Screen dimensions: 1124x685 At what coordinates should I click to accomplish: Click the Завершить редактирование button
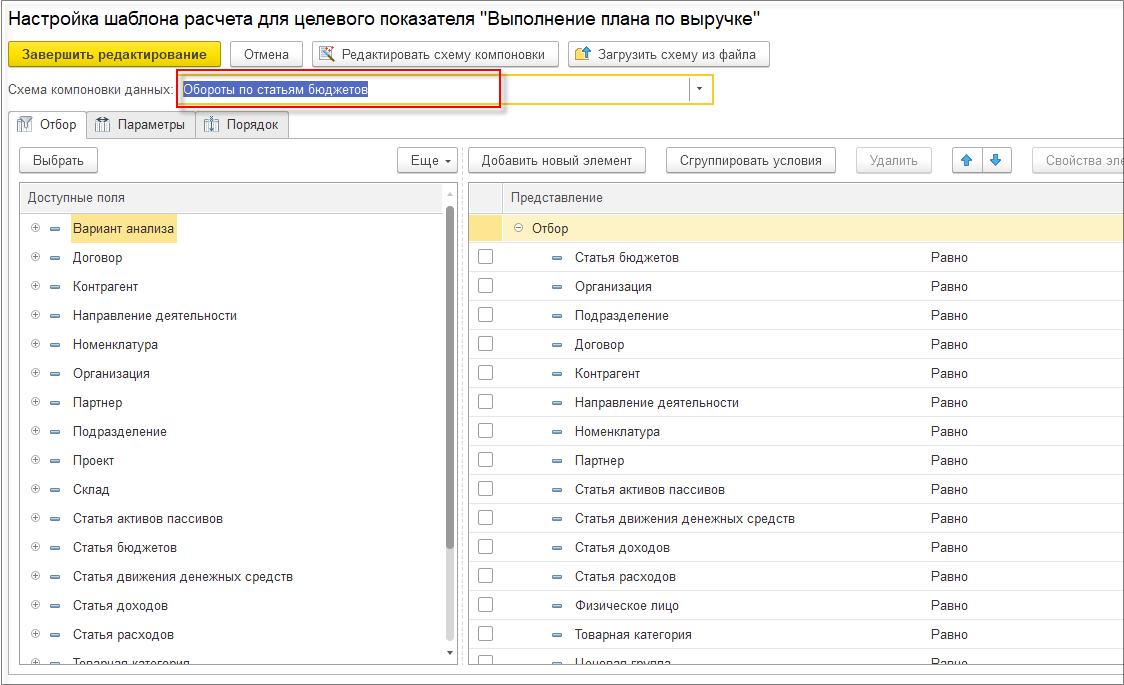pyautogui.click(x=115, y=54)
